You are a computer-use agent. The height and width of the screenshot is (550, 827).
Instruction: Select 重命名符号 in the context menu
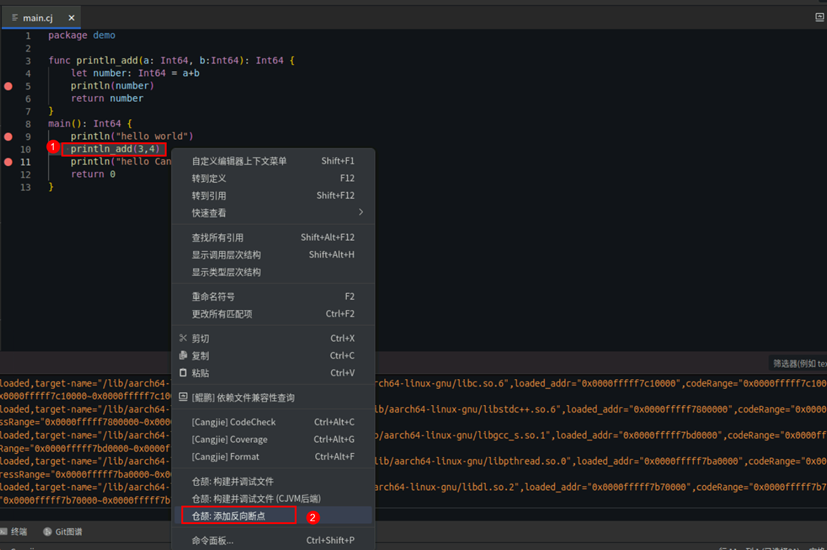[x=273, y=296]
